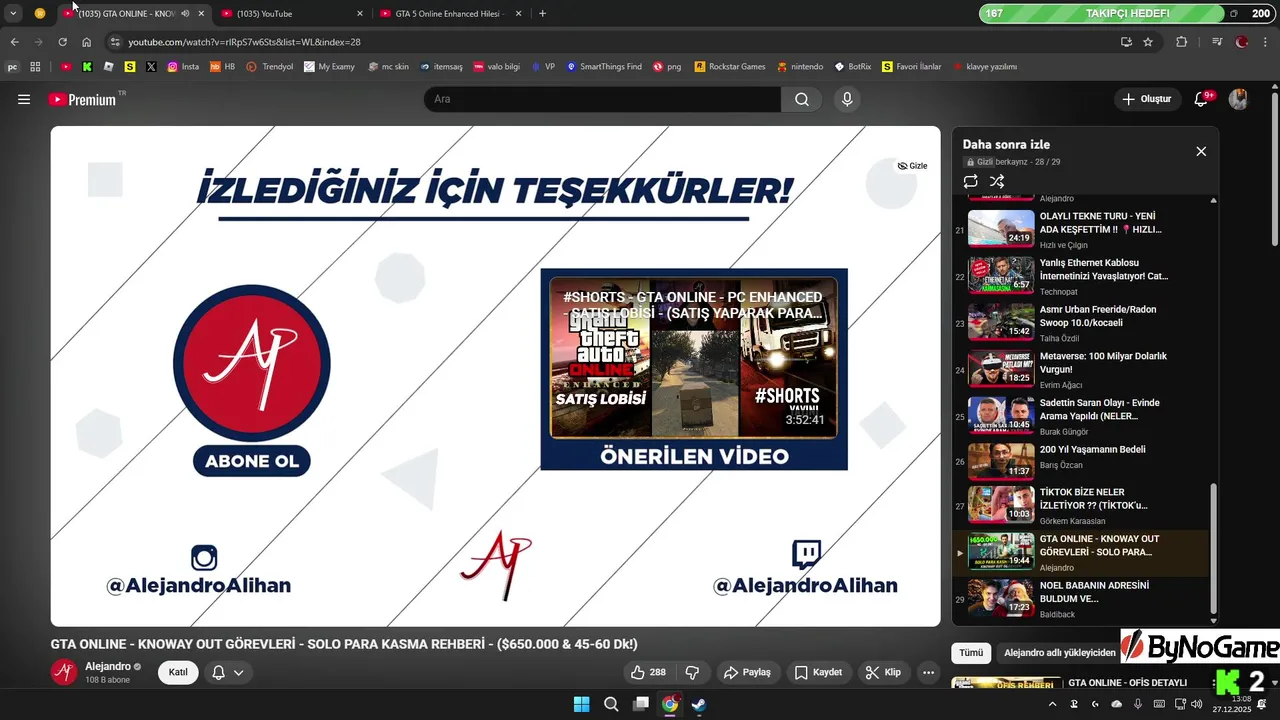Toggle playlist shuffle

[997, 181]
